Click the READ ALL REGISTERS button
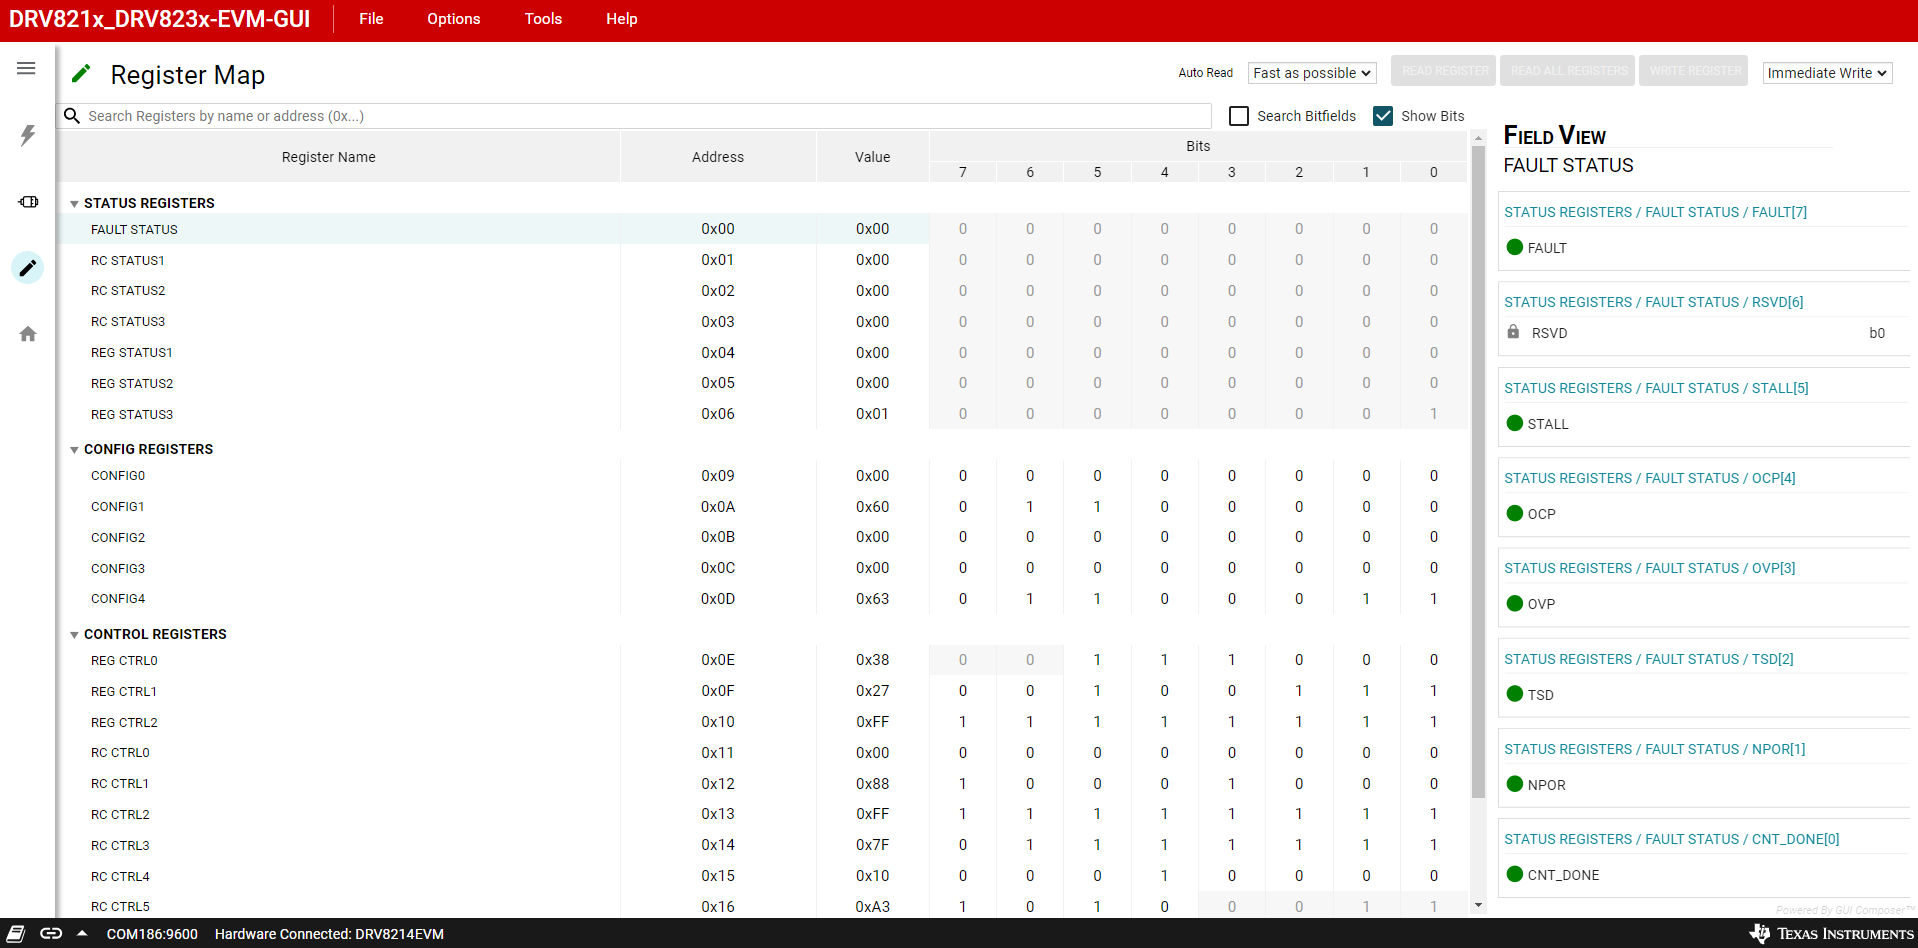The width and height of the screenshot is (1918, 948). [1568, 71]
